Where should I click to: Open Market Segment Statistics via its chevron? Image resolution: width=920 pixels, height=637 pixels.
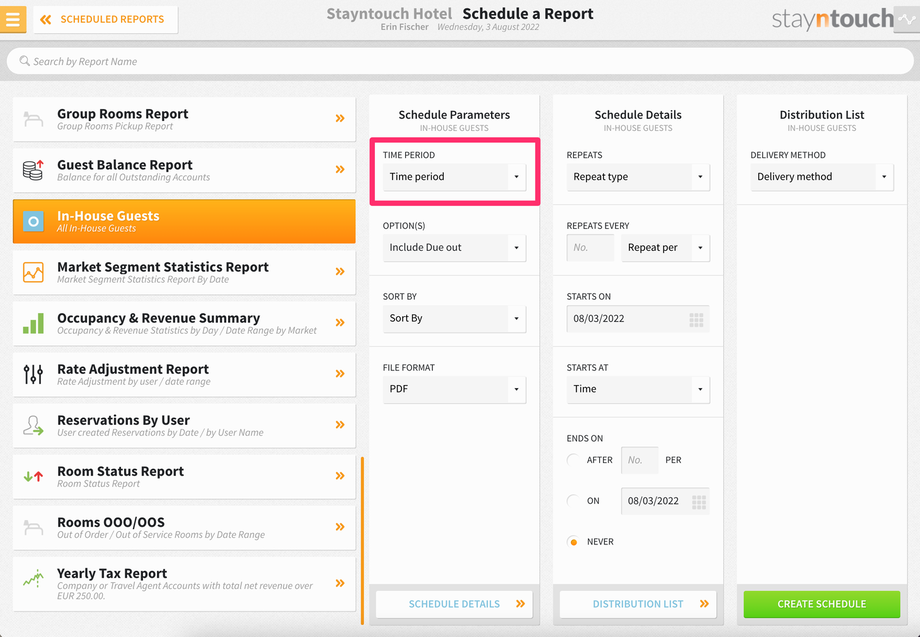(340, 272)
